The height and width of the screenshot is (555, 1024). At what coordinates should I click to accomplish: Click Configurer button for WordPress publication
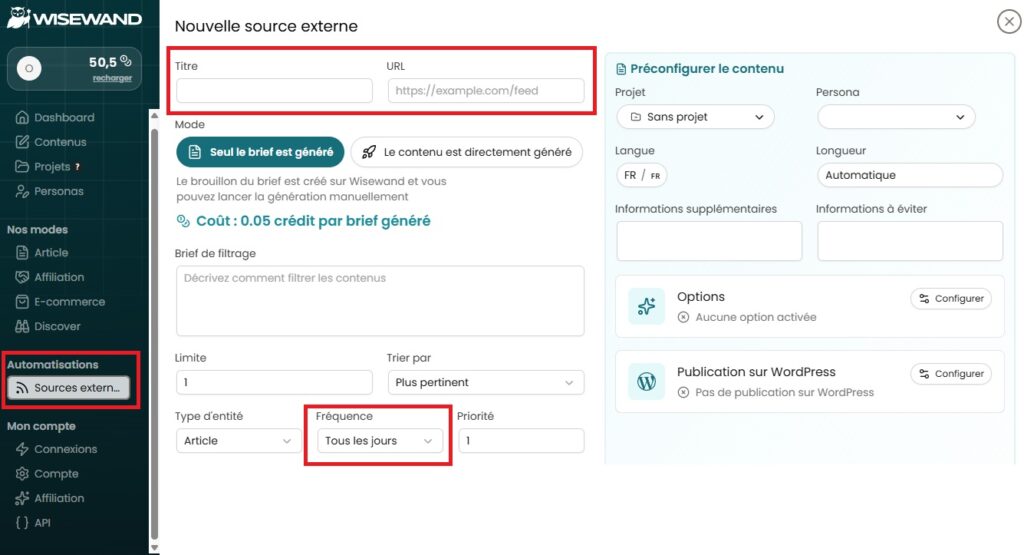(x=951, y=373)
